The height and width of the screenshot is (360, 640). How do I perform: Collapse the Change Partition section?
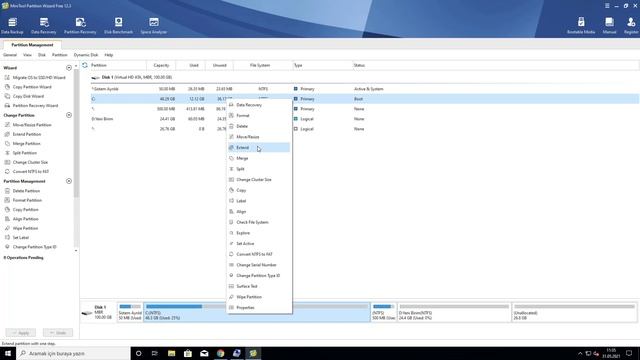69,116
